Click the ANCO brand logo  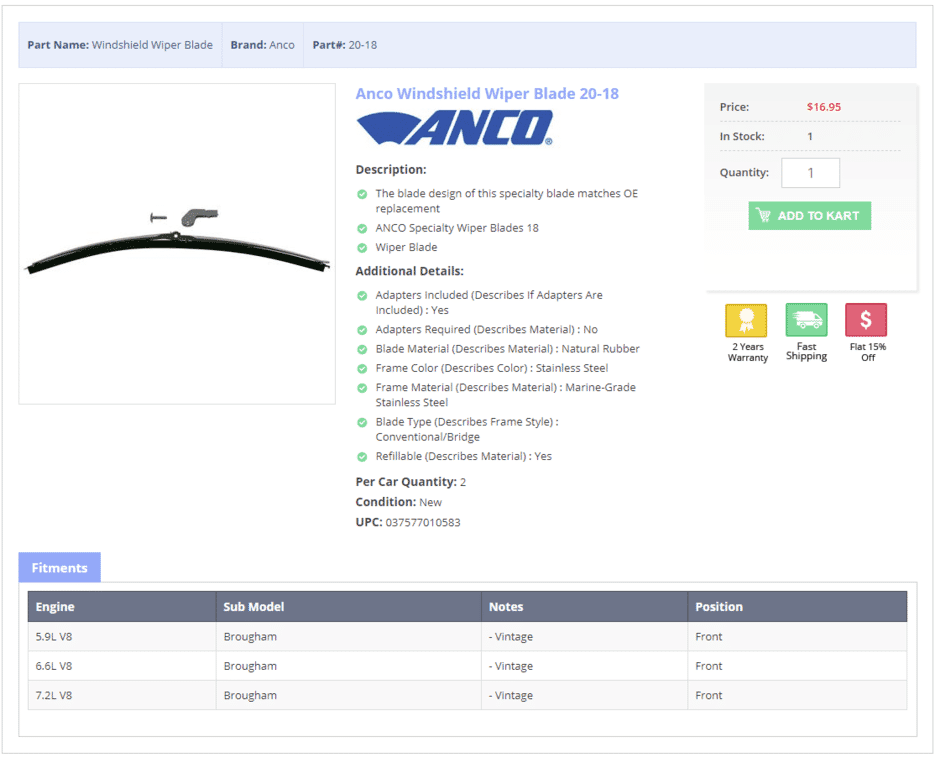click(x=454, y=128)
